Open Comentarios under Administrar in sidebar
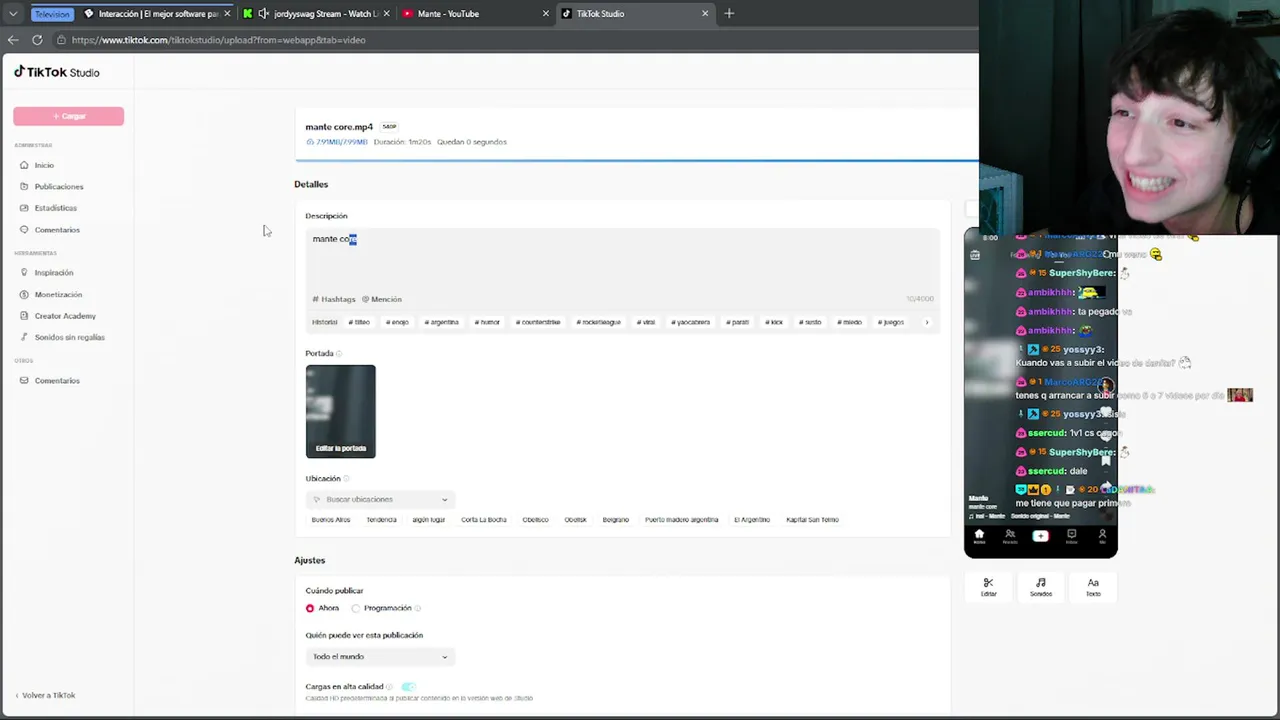 (57, 230)
